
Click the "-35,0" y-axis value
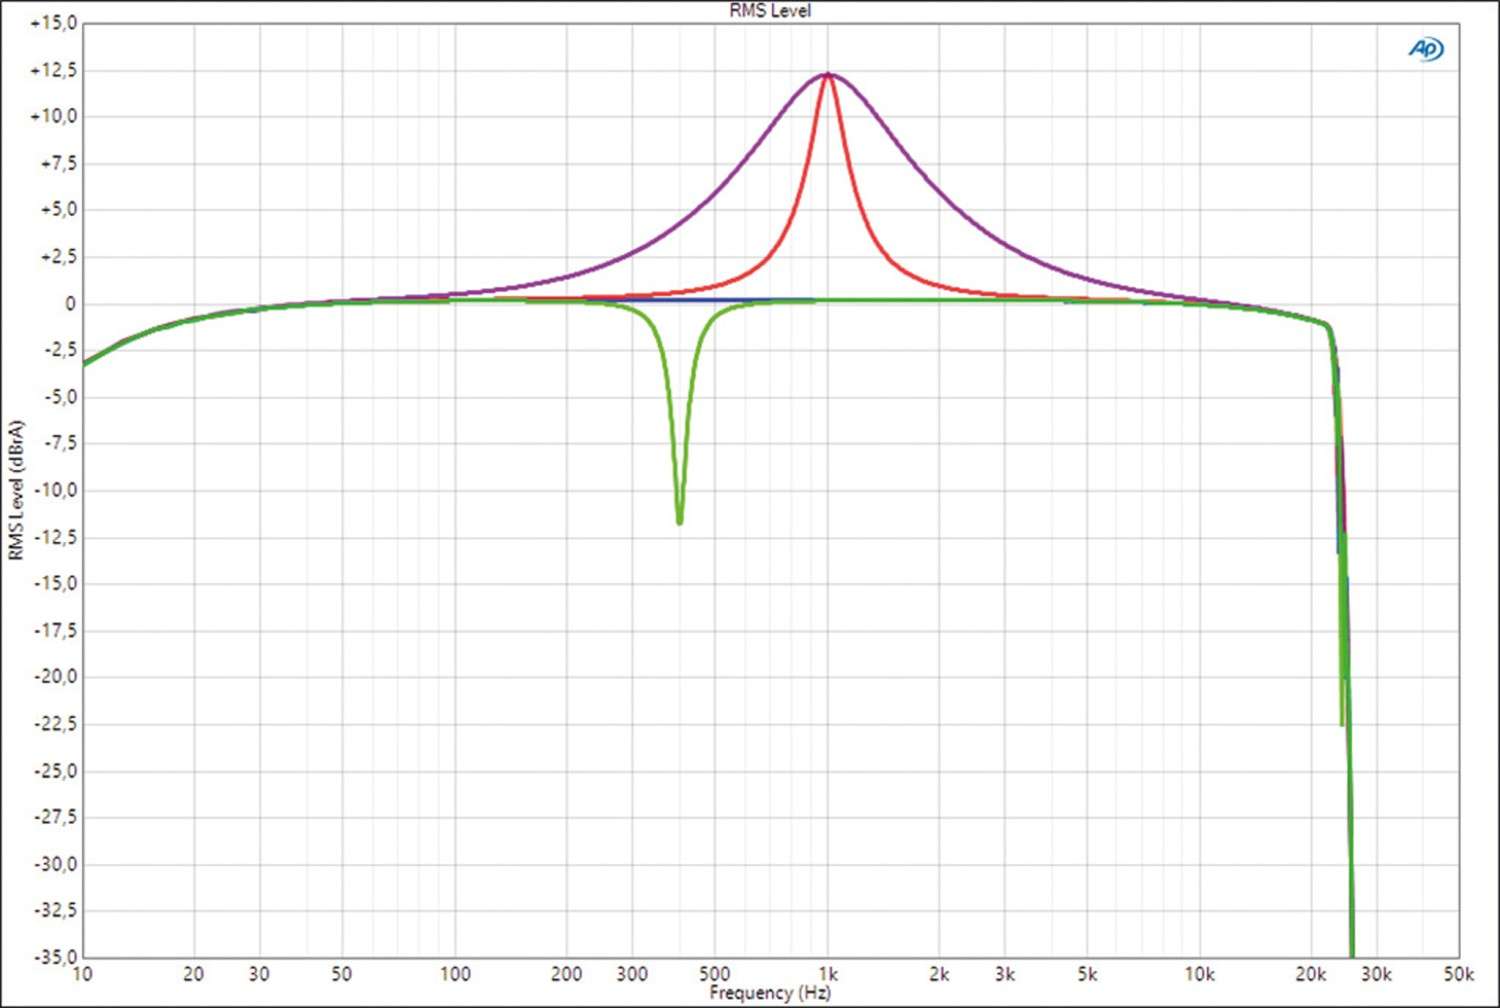pos(55,957)
